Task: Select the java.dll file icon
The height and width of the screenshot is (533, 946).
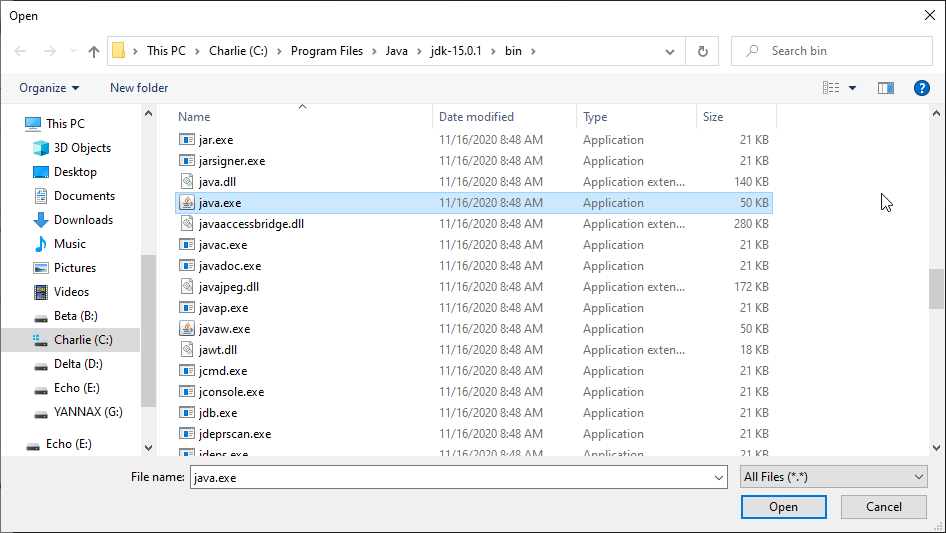Action: point(187,182)
